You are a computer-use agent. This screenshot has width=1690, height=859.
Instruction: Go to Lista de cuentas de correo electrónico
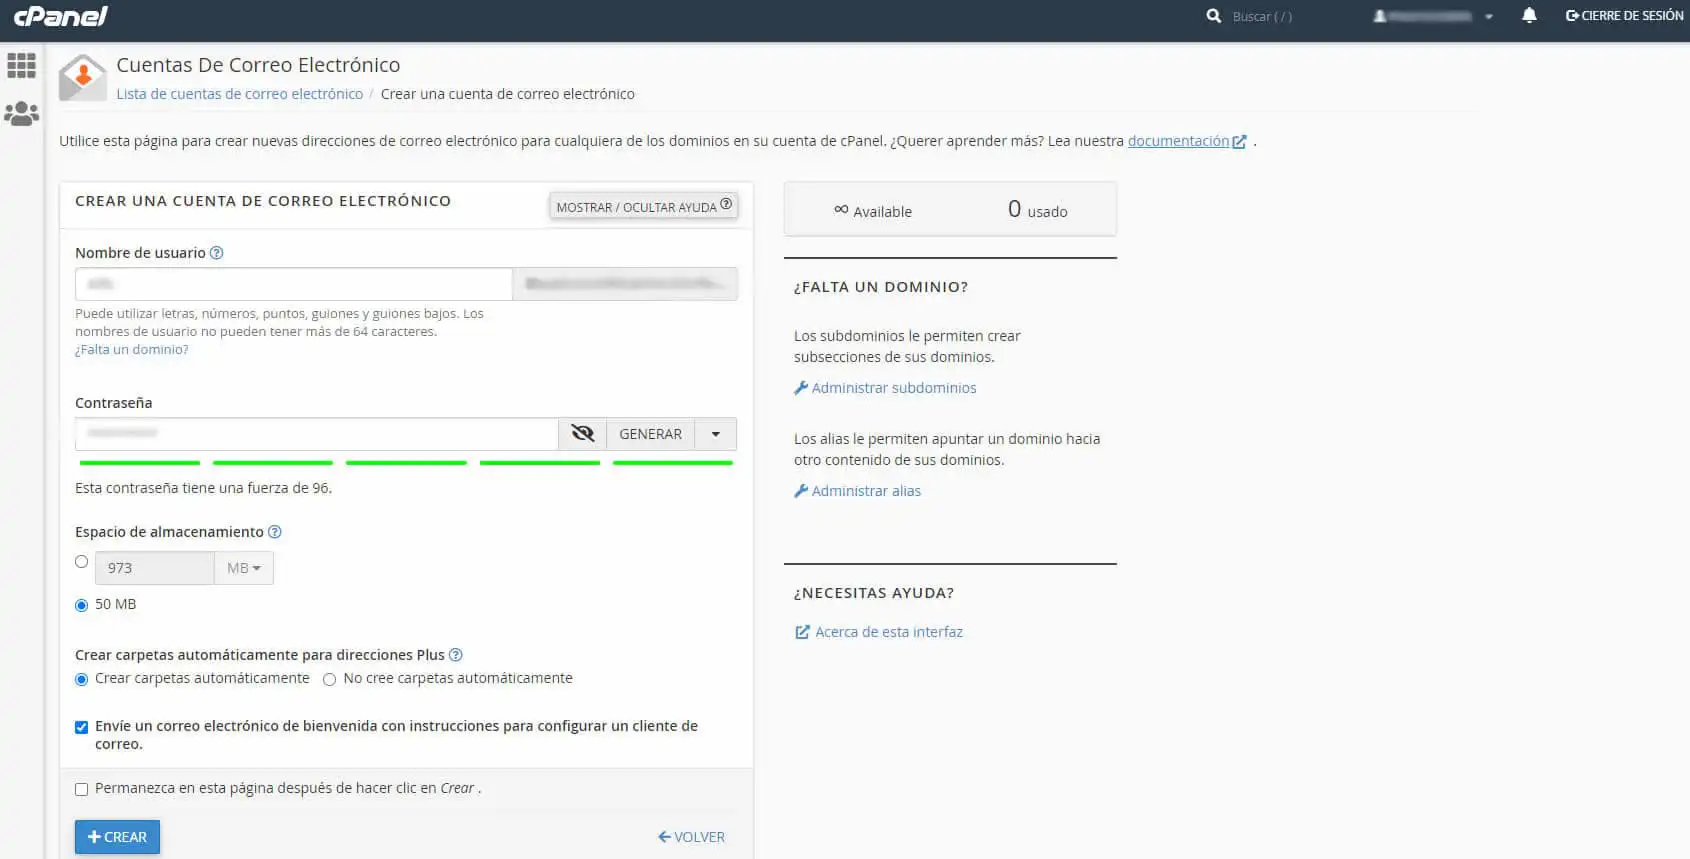[x=240, y=94]
